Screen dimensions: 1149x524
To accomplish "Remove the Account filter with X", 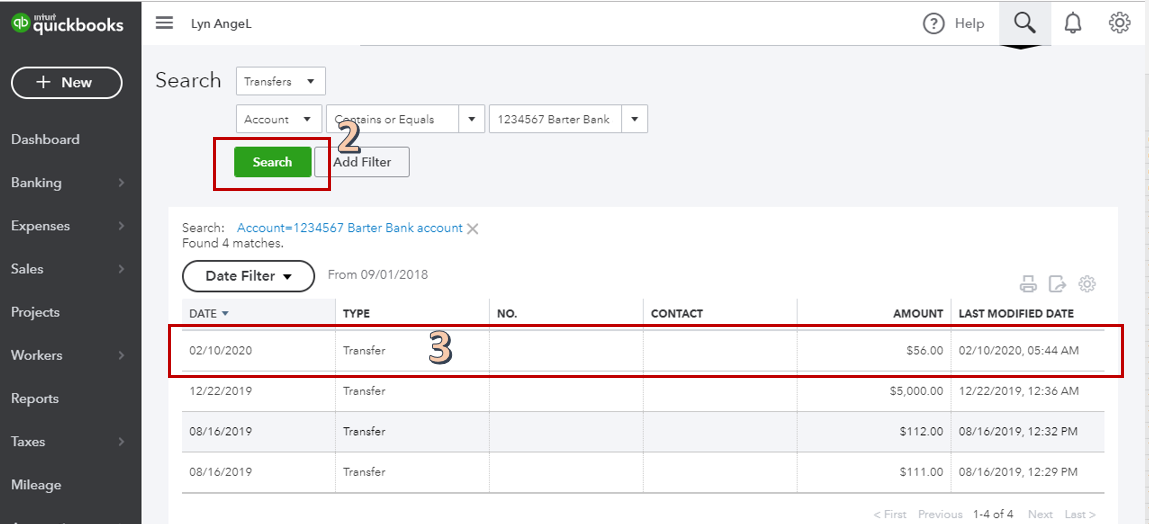I will 473,229.
